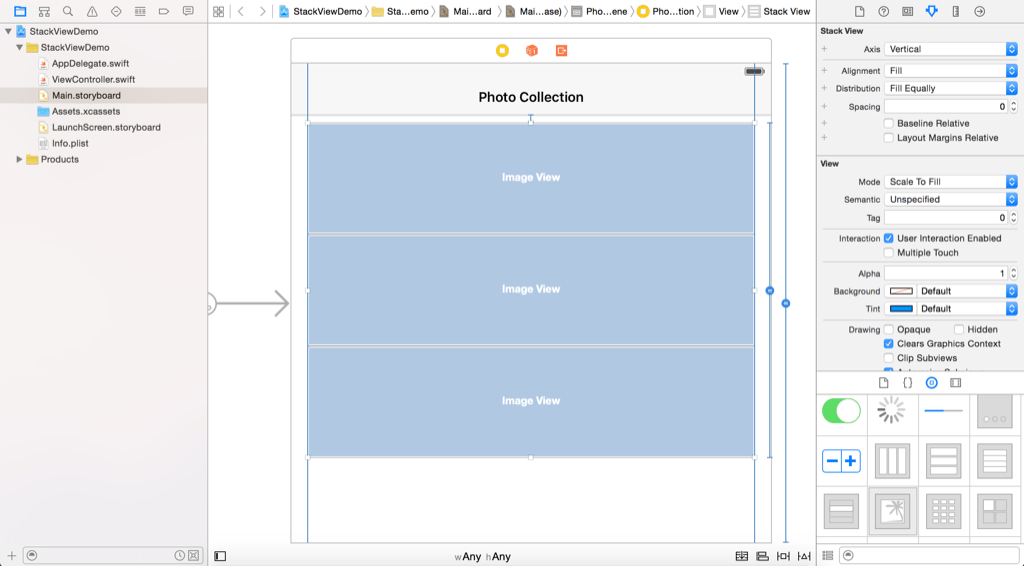Click the Pin constraints button

(783, 556)
